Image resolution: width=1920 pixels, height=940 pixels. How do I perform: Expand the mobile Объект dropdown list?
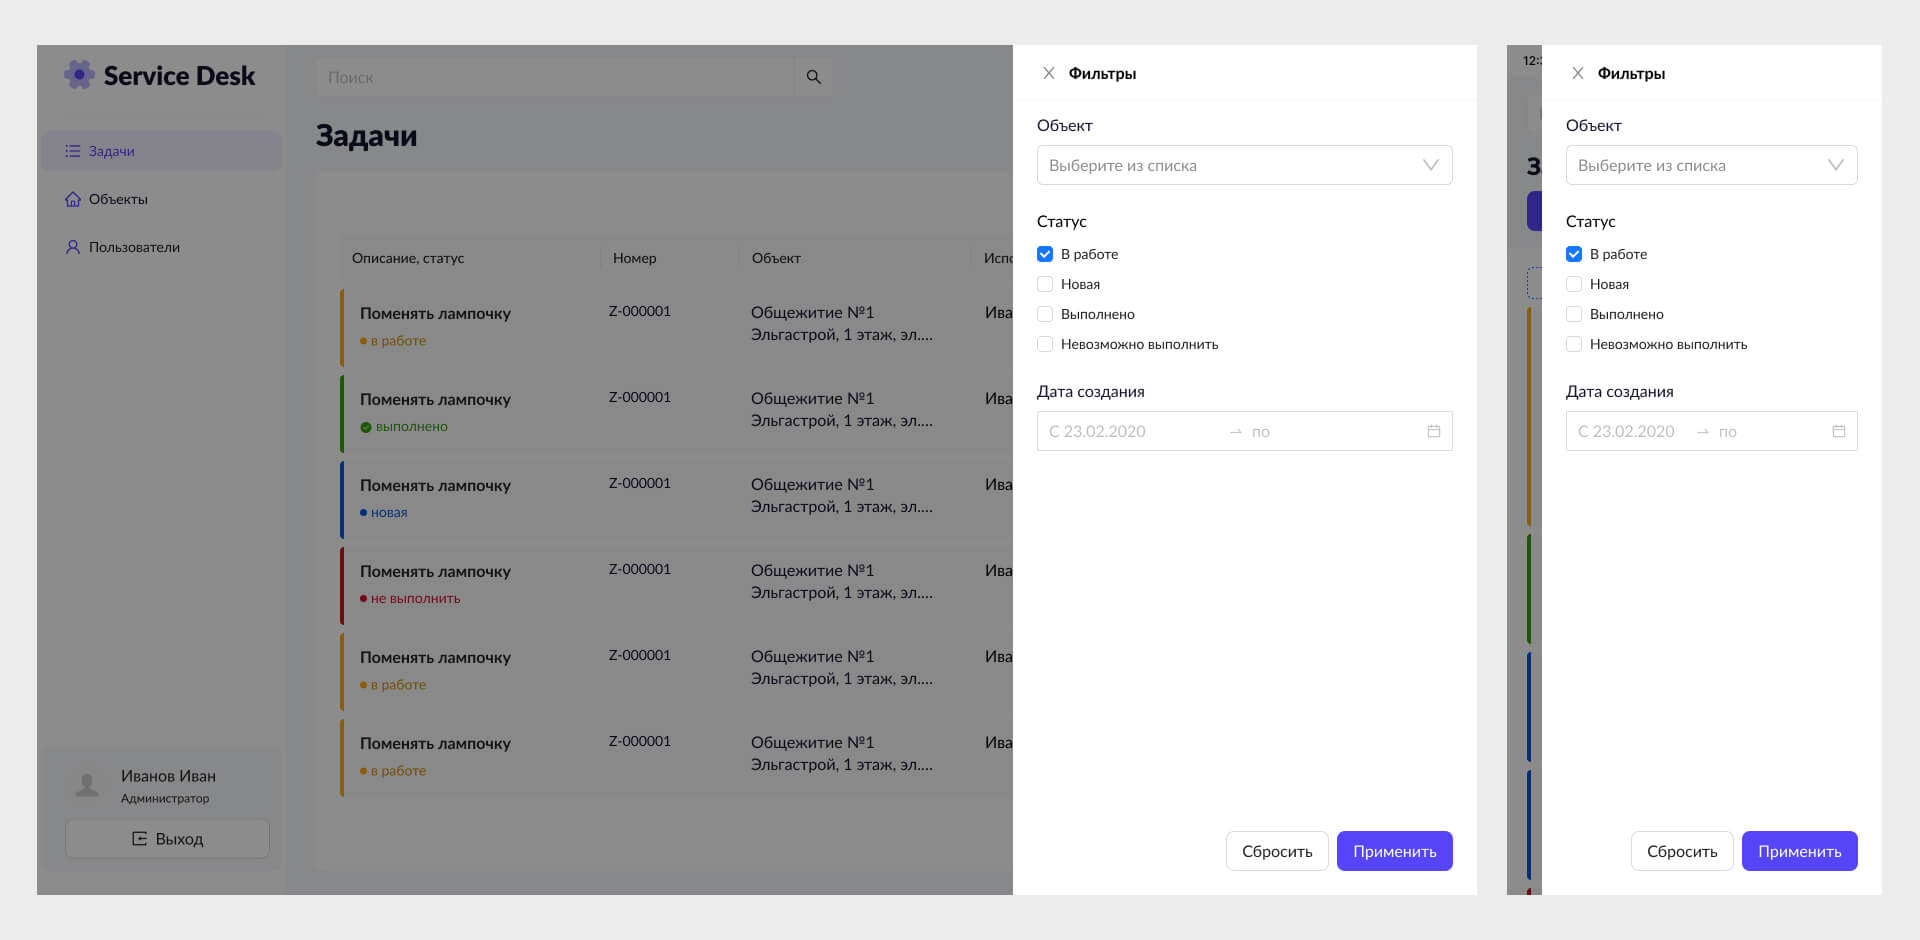pos(1711,165)
